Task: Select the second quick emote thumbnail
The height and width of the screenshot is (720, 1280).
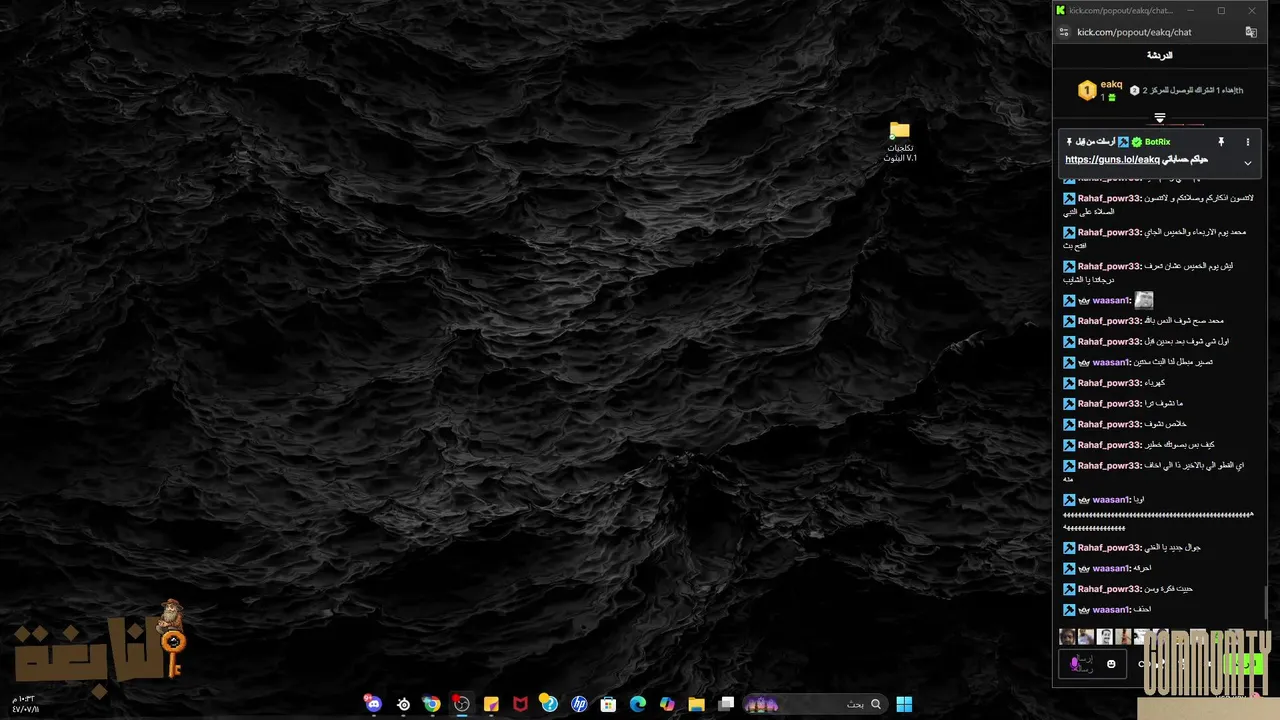Action: (1086, 637)
